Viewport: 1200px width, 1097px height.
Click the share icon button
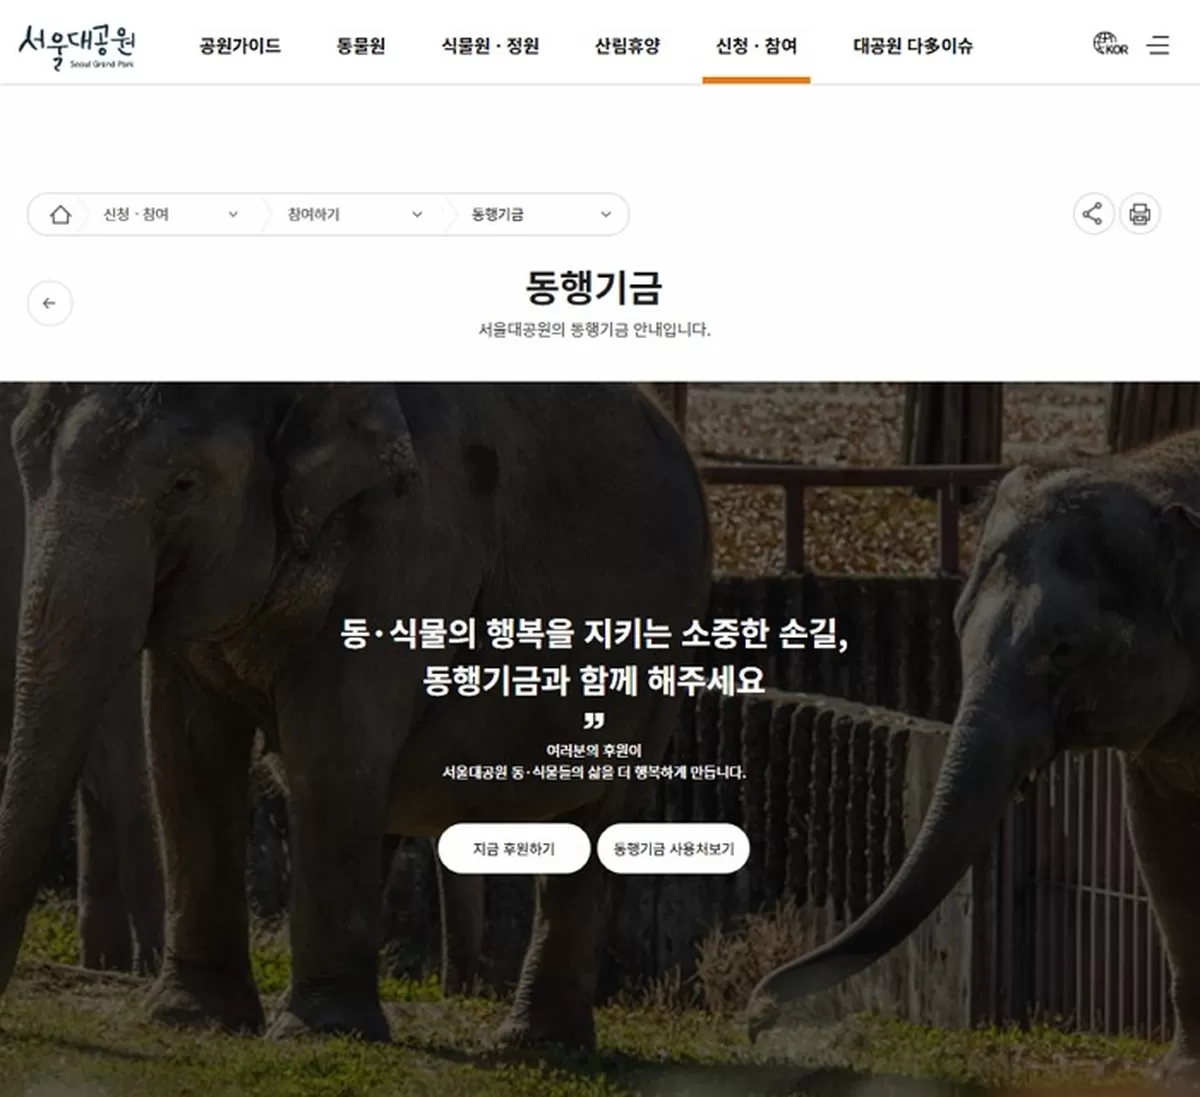1093,214
